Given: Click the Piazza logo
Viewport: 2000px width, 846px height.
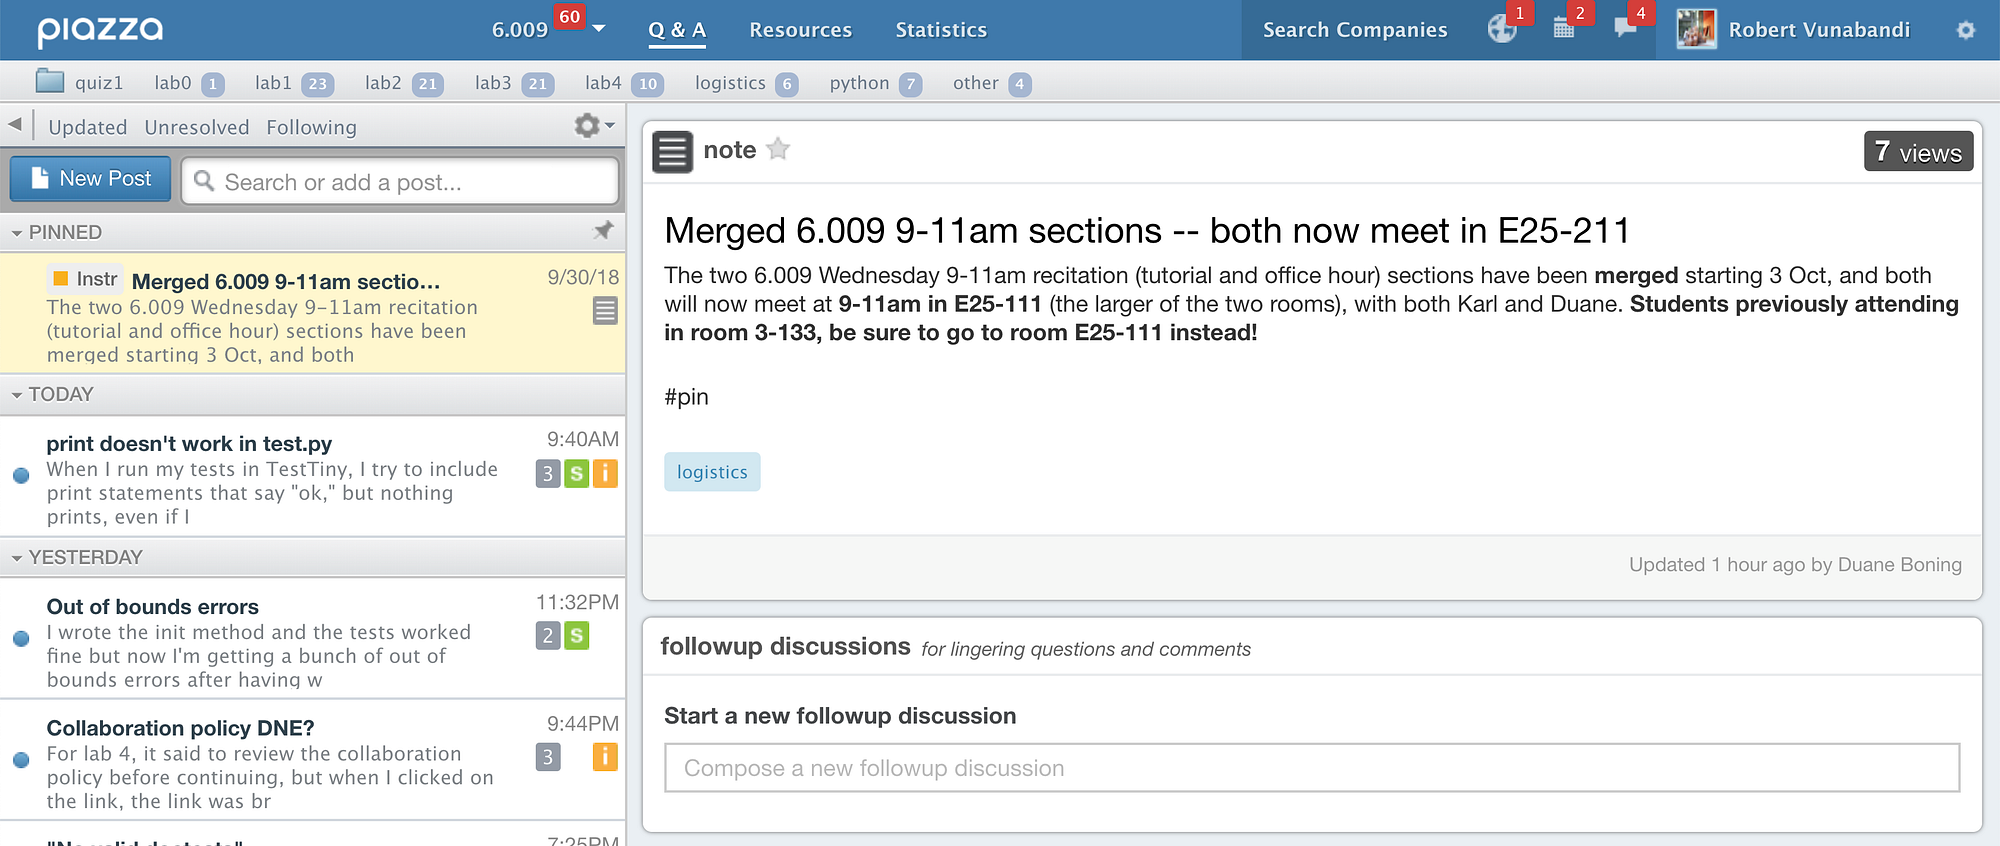Looking at the screenshot, I should click(100, 30).
